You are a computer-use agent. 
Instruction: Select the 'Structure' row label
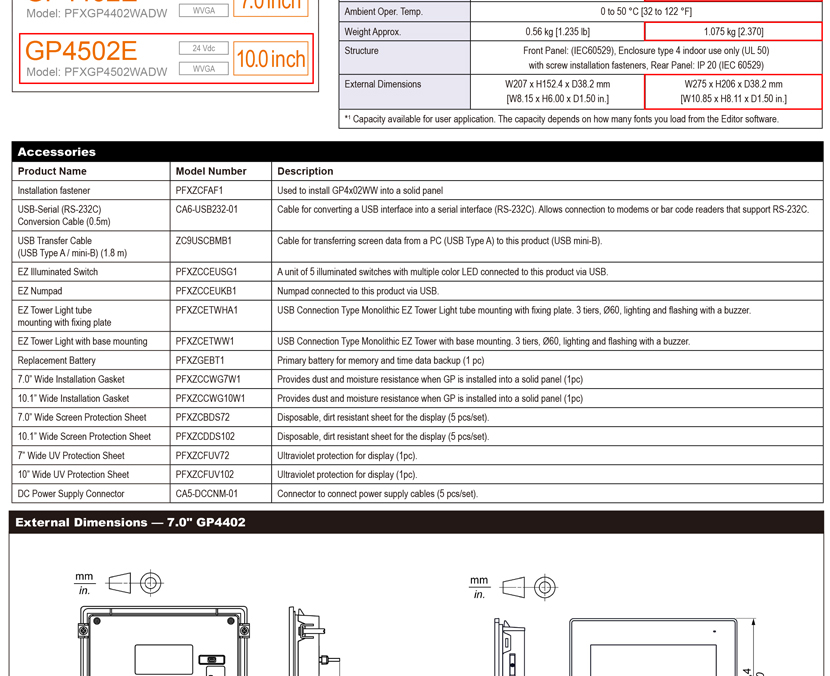[362, 51]
